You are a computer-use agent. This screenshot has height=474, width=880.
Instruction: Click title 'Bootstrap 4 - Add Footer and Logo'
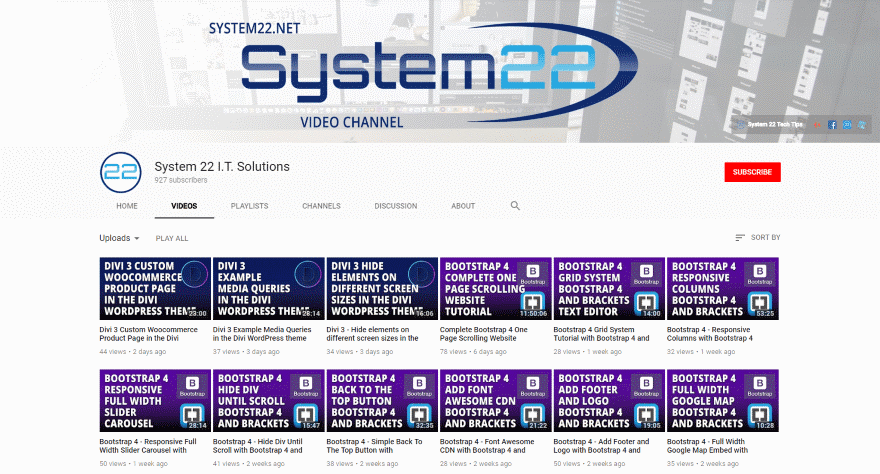pos(601,446)
